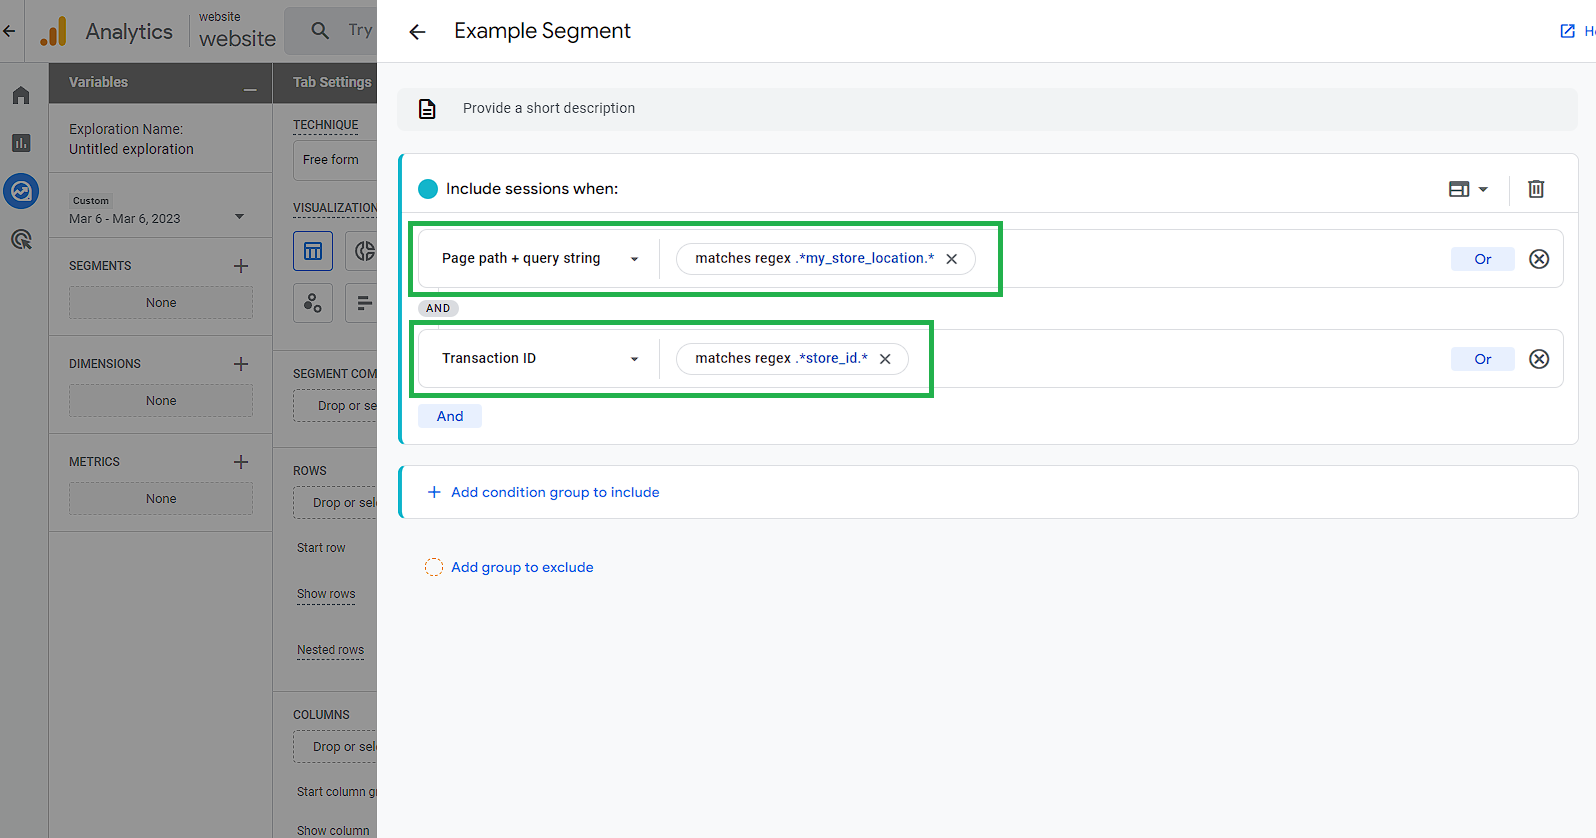Image resolution: width=1596 pixels, height=838 pixels.
Task: Click Add group to exclude
Action: click(x=522, y=567)
